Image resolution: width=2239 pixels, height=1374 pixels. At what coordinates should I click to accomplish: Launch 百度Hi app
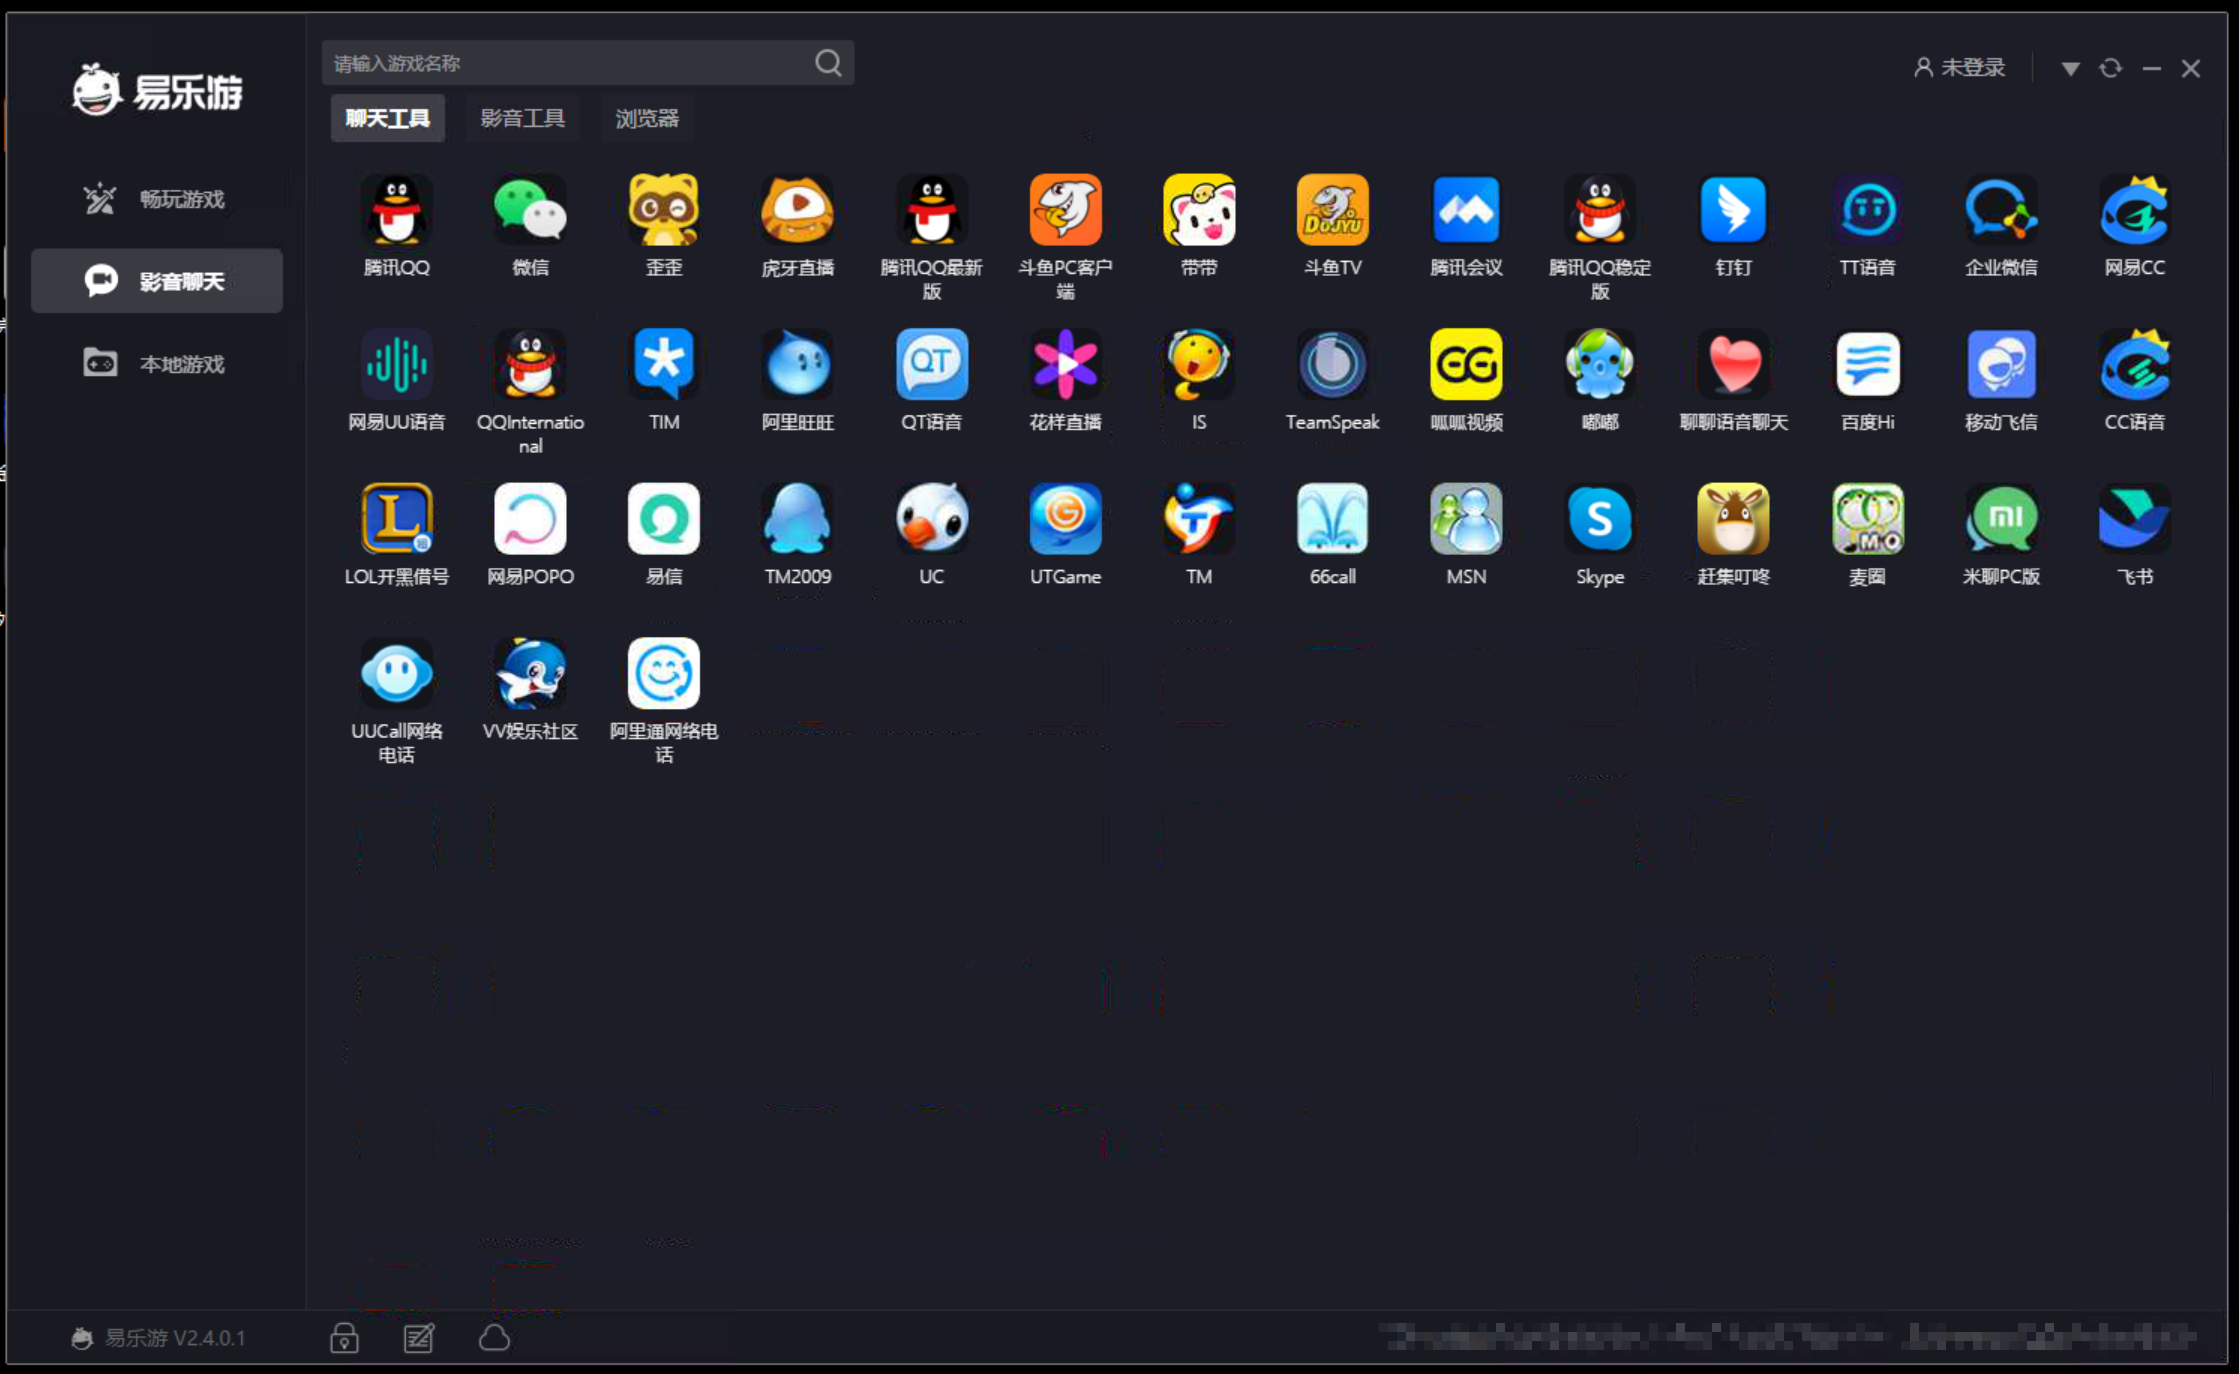pos(1867,364)
